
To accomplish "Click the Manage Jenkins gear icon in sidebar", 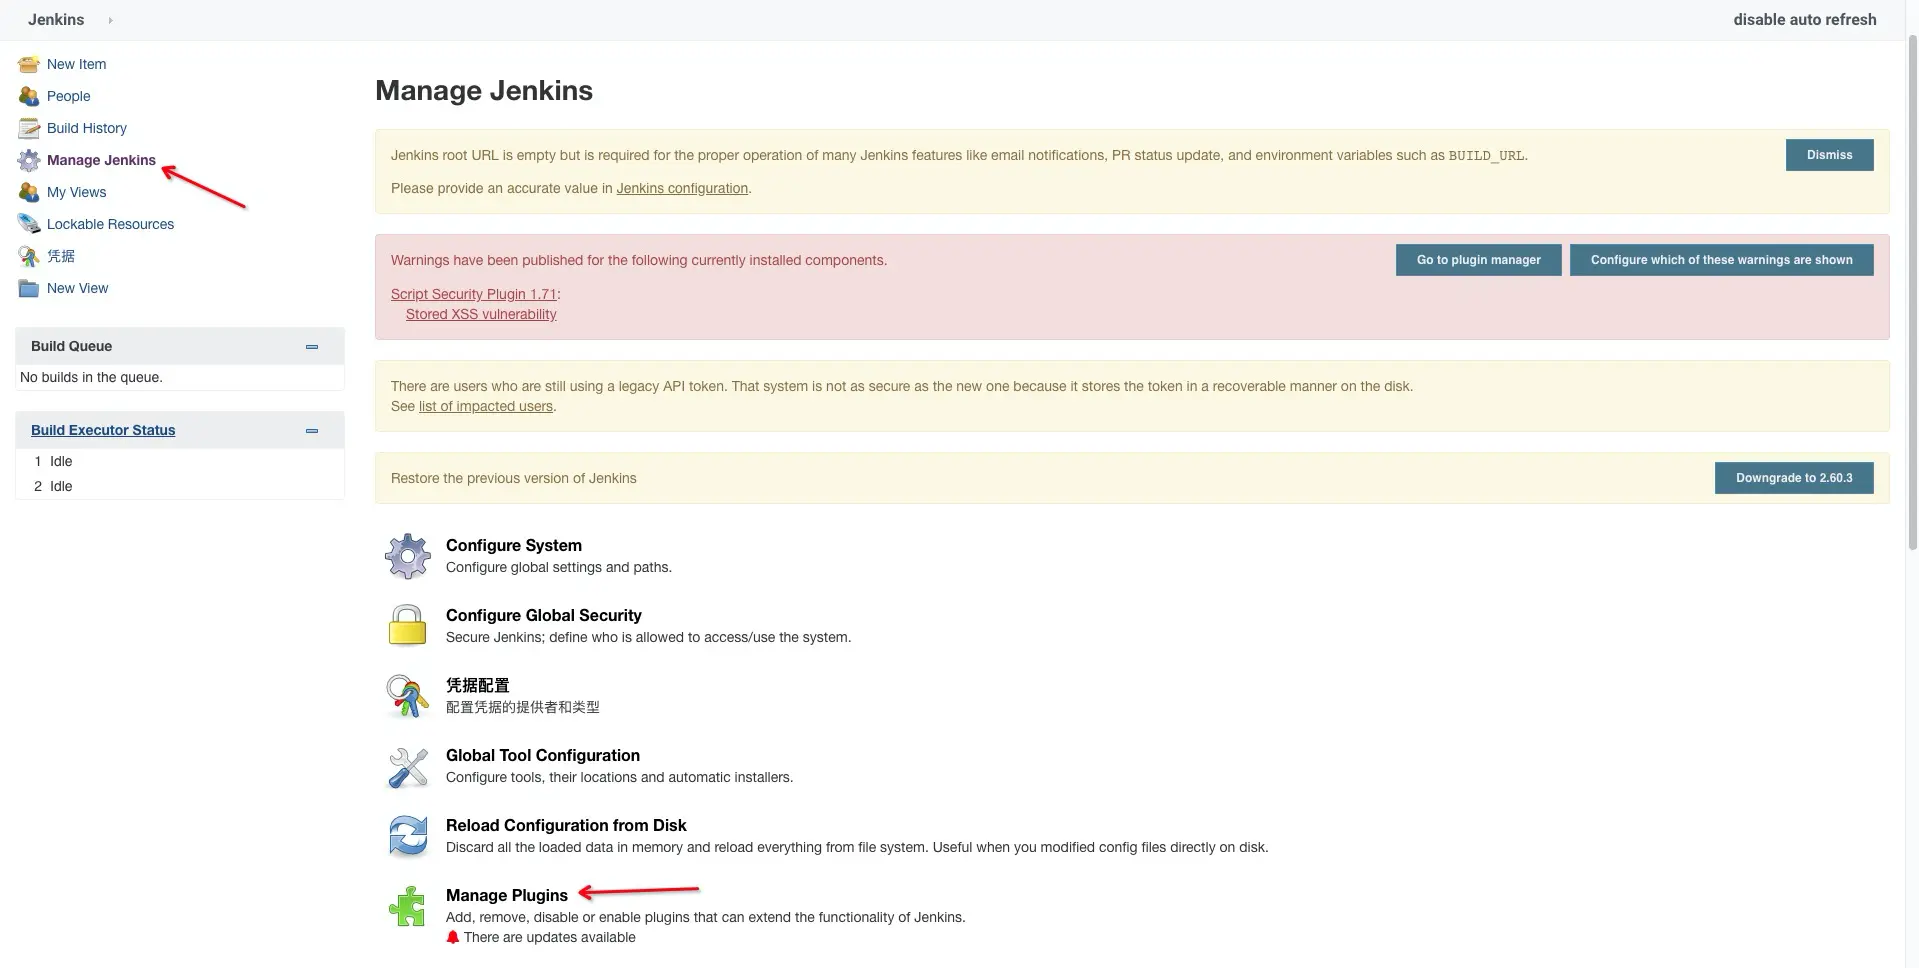I will point(29,161).
